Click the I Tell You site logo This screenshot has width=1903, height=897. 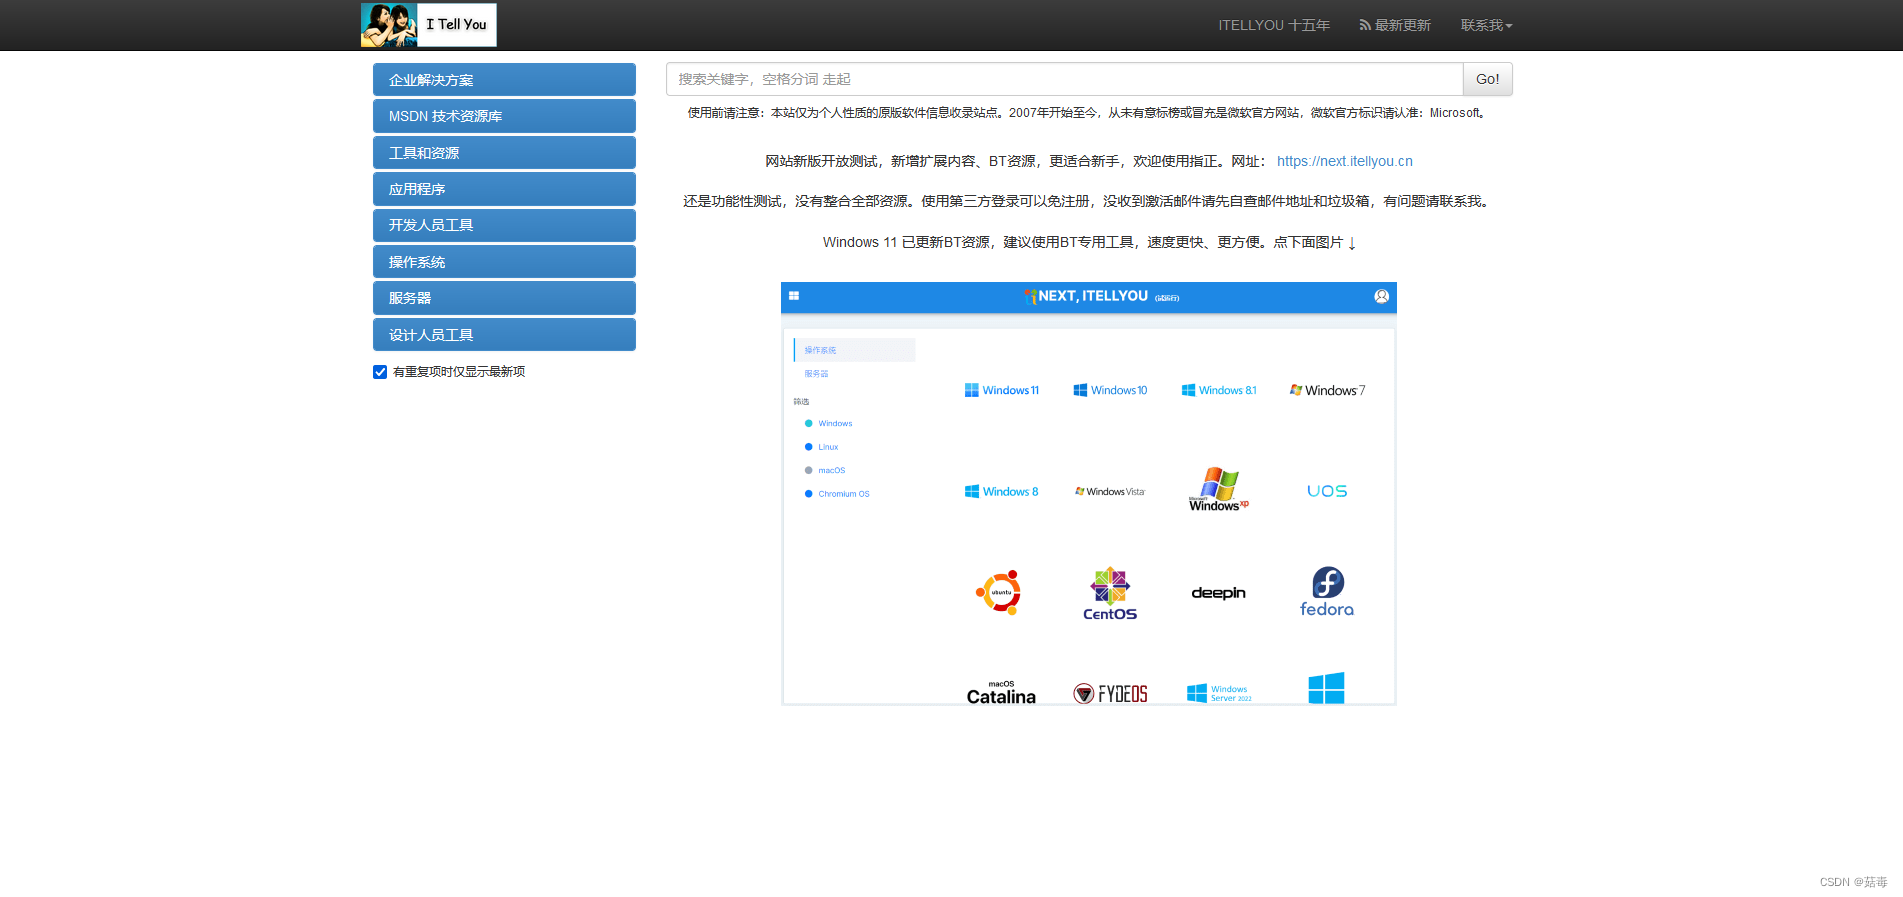[428, 25]
